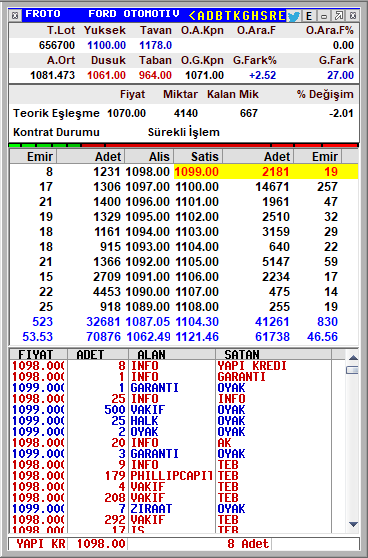Click the weighted average bid value 1087.05
Image resolution: width=368 pixels, height=558 pixels.
point(148,322)
